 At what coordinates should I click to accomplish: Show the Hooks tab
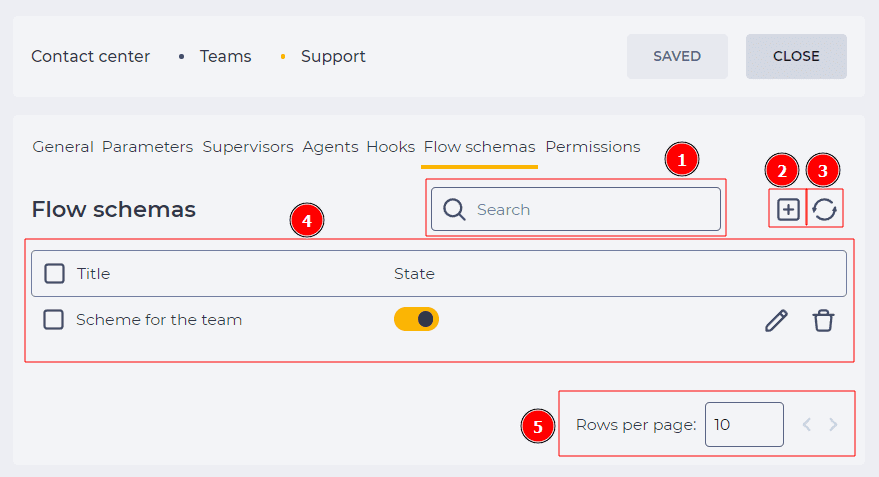pos(390,147)
